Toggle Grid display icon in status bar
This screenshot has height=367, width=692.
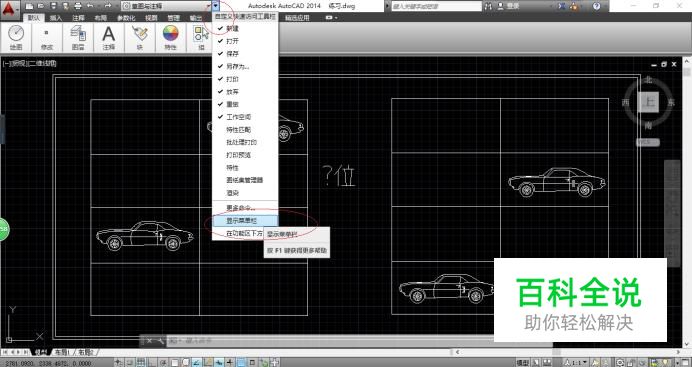pos(140,363)
